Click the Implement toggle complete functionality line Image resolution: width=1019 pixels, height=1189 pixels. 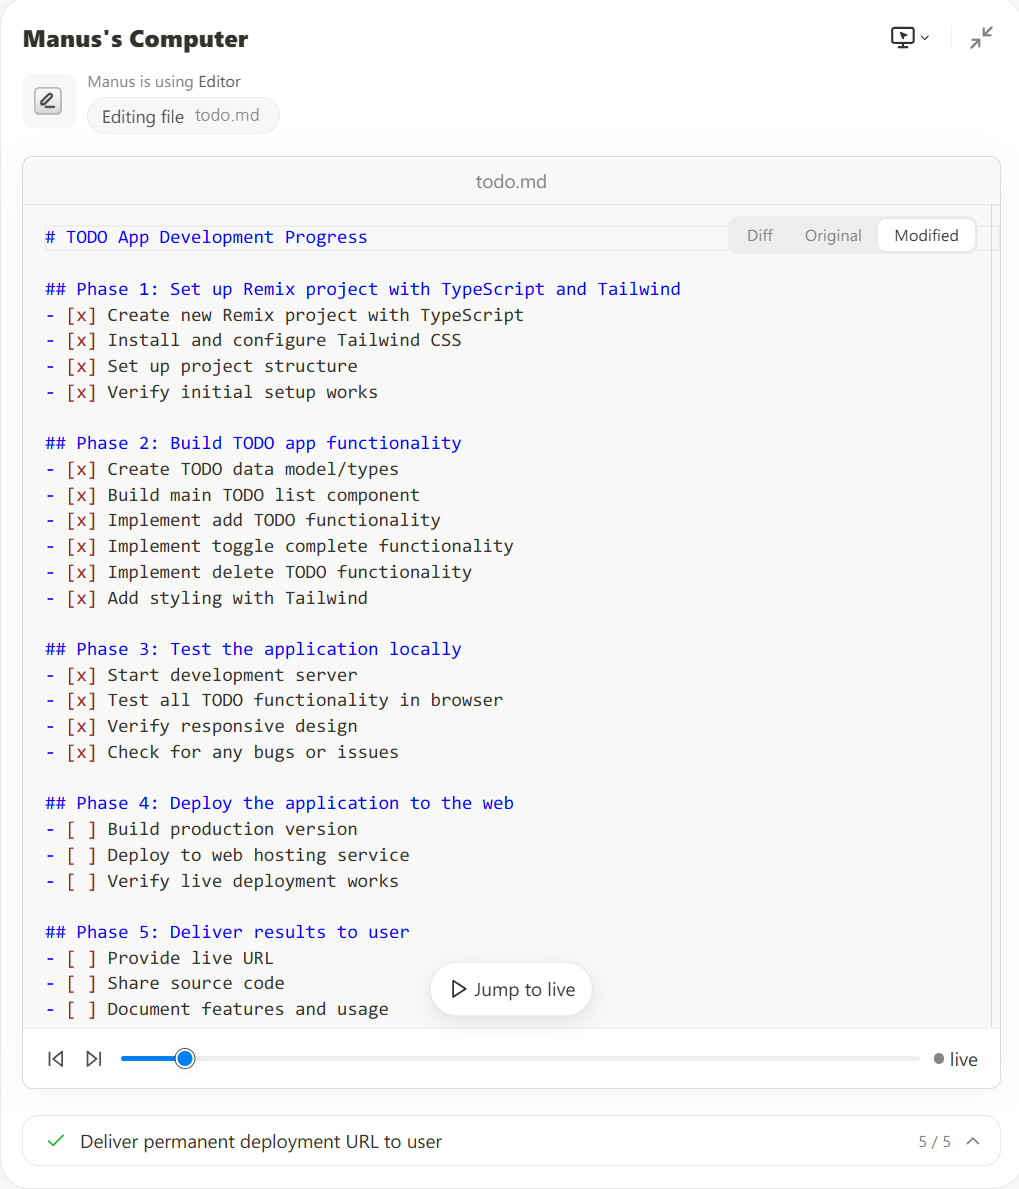click(280, 547)
